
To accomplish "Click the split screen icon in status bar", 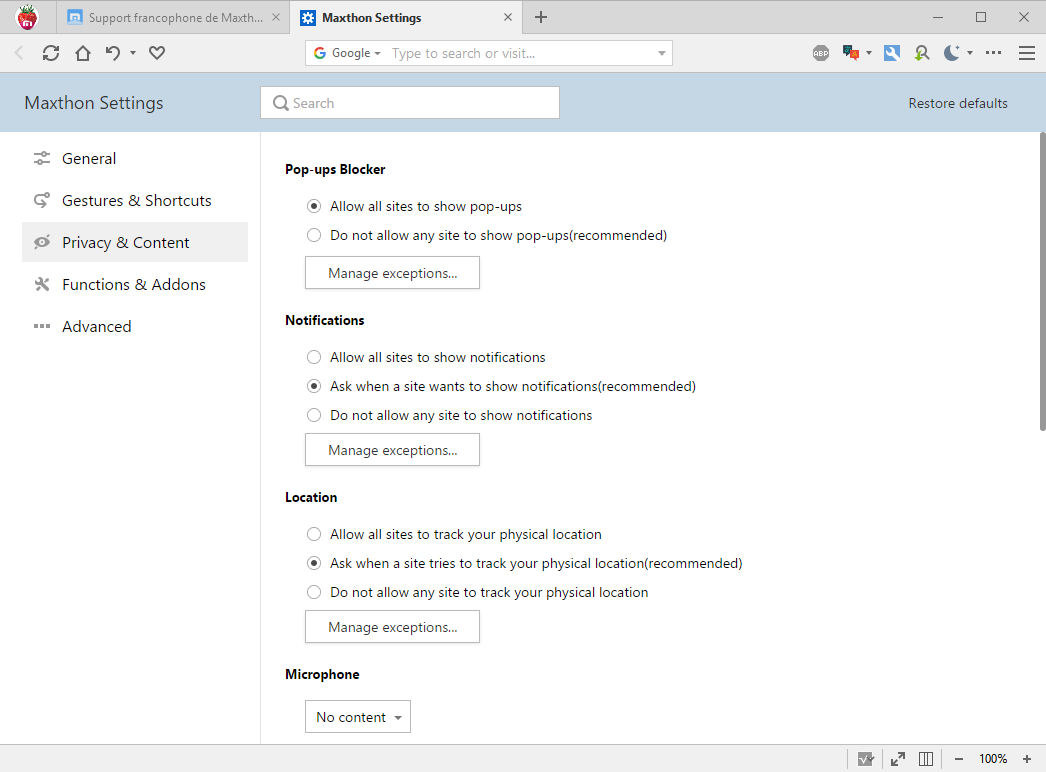I will click(x=926, y=759).
